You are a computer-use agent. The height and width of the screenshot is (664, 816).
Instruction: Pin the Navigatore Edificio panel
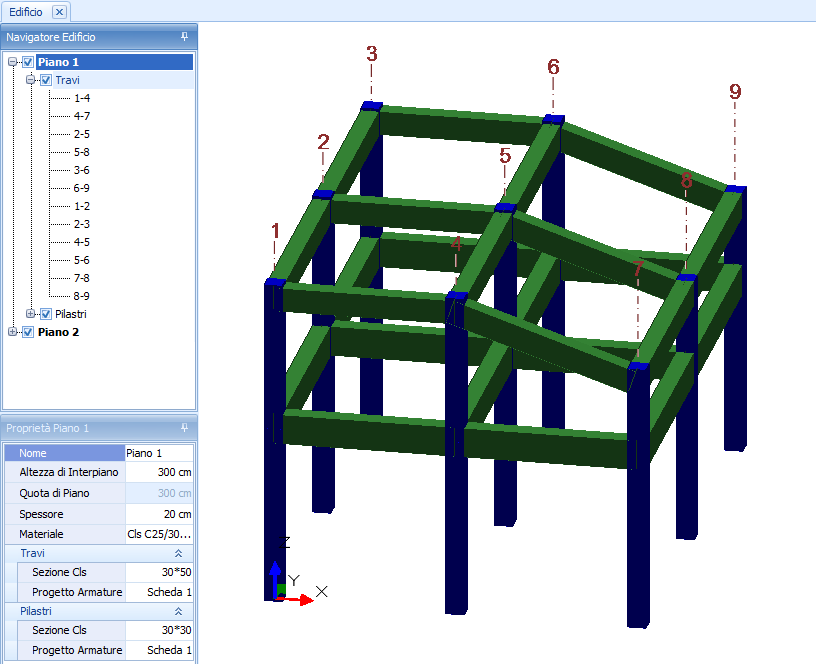click(184, 36)
